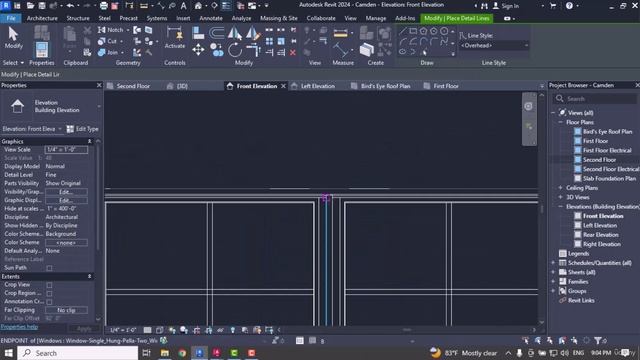Collapse the Floor Plans tree node
Image resolution: width=640 pixels, height=360 pixels.
pos(560,122)
